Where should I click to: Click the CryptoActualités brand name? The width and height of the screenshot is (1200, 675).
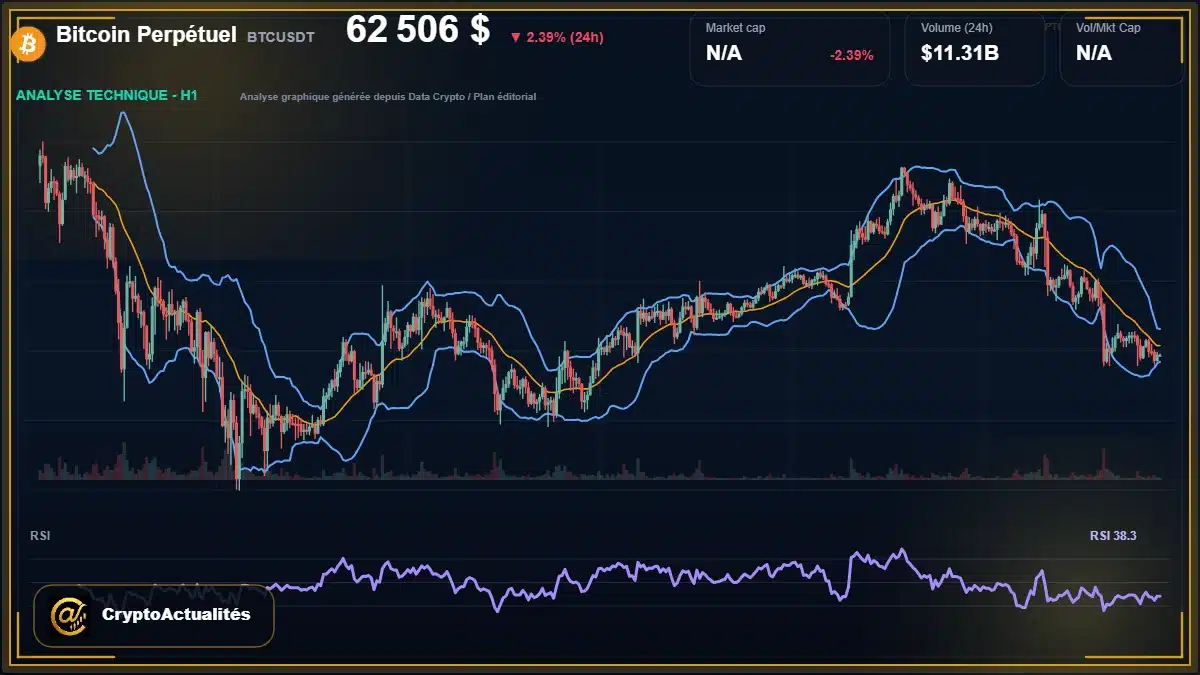176,615
